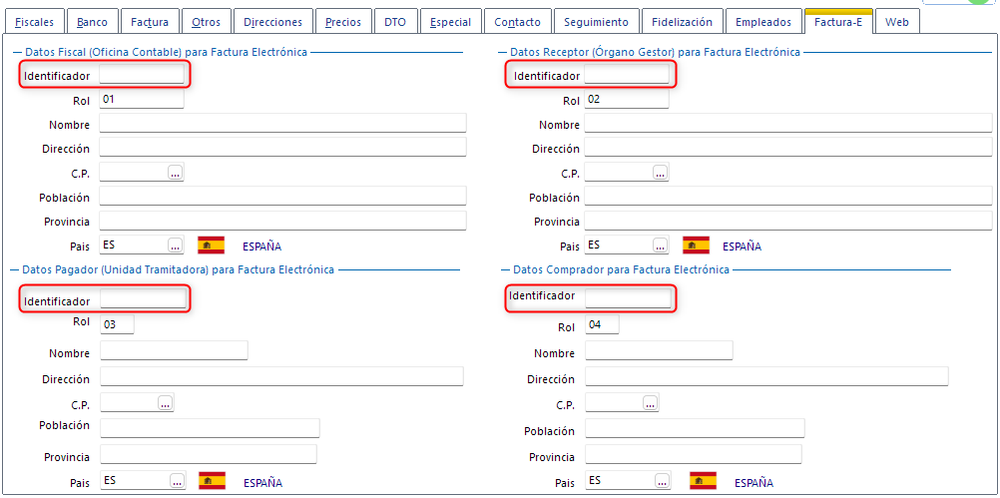Click the Rol field showing 01
Image resolution: width=1000 pixels, height=498 pixels.
point(142,99)
